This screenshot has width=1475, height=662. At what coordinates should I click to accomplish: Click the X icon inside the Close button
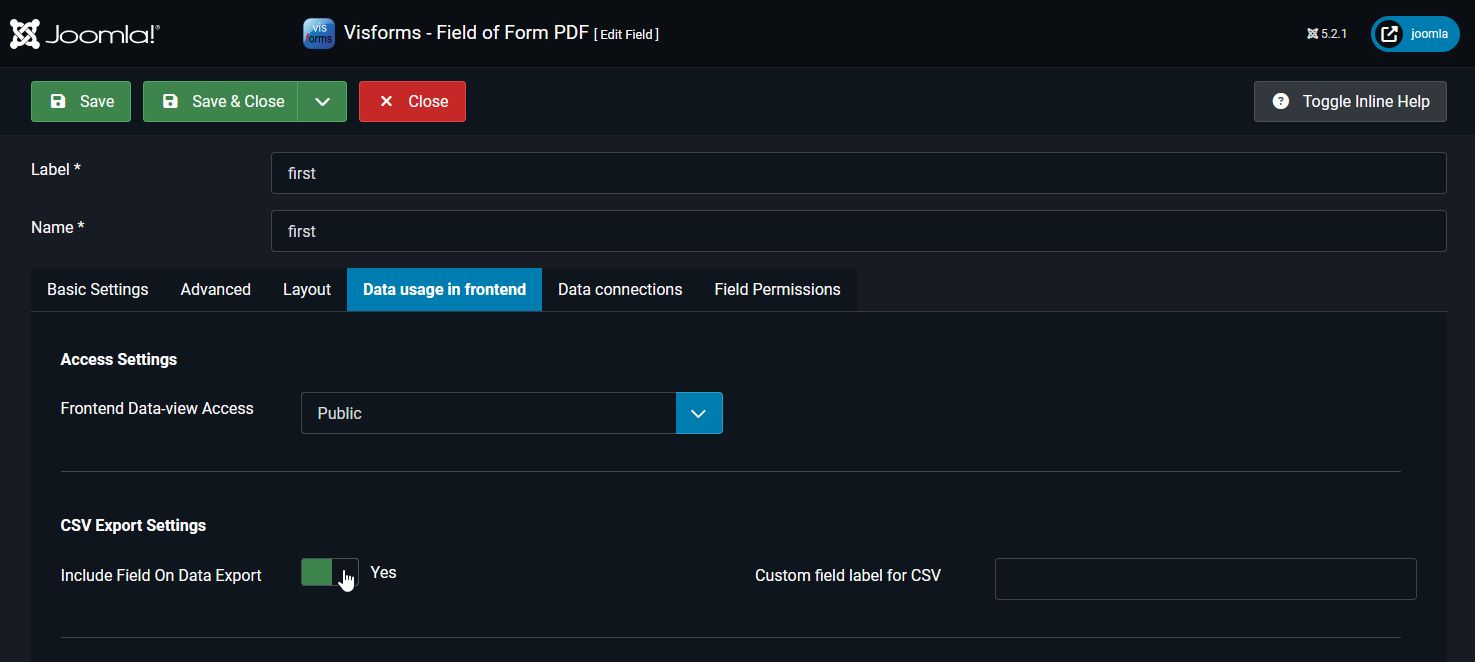[x=388, y=101]
